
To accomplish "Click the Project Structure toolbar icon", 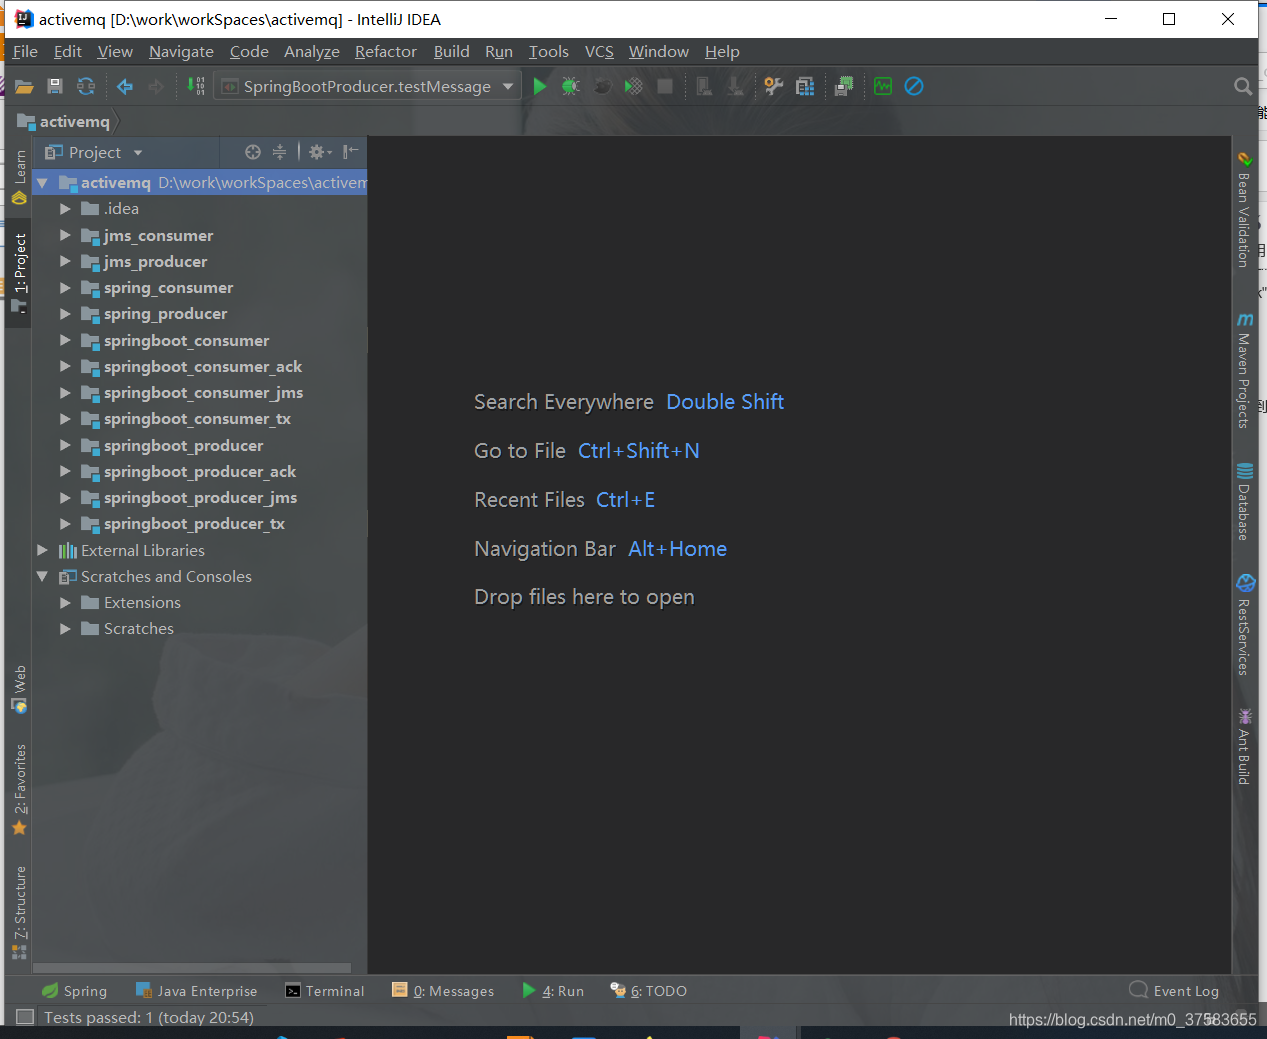I will [805, 87].
